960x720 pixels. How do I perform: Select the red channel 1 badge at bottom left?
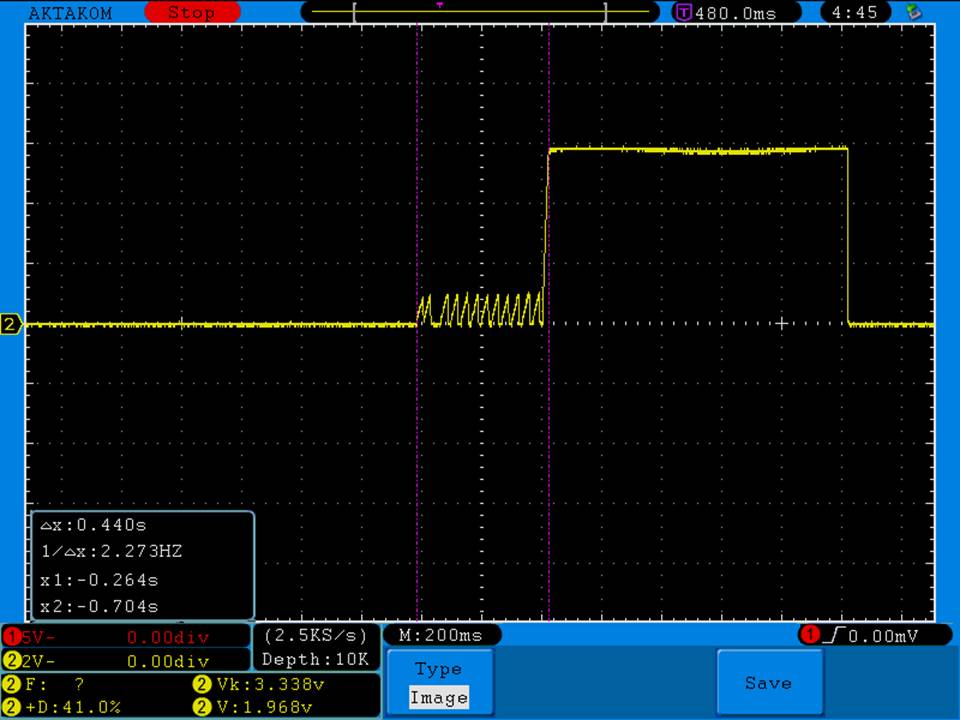tap(11, 637)
